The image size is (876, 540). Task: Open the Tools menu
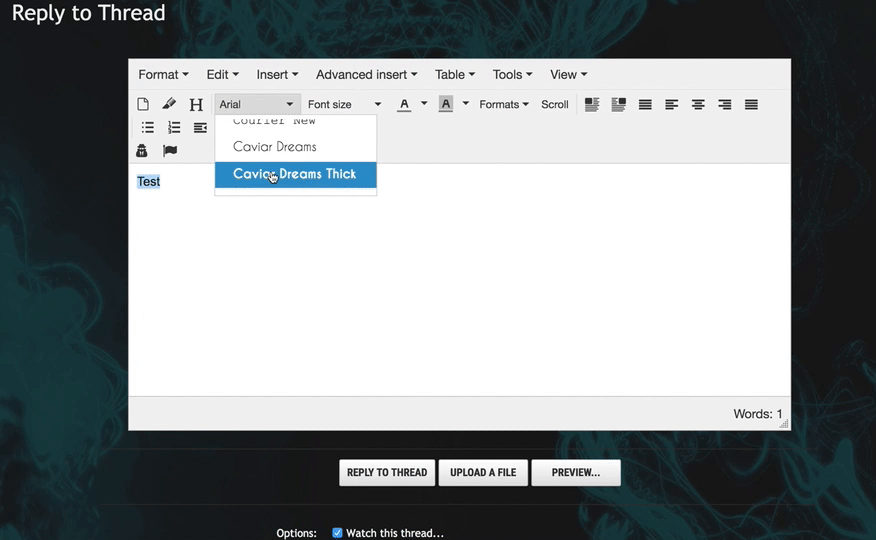512,74
